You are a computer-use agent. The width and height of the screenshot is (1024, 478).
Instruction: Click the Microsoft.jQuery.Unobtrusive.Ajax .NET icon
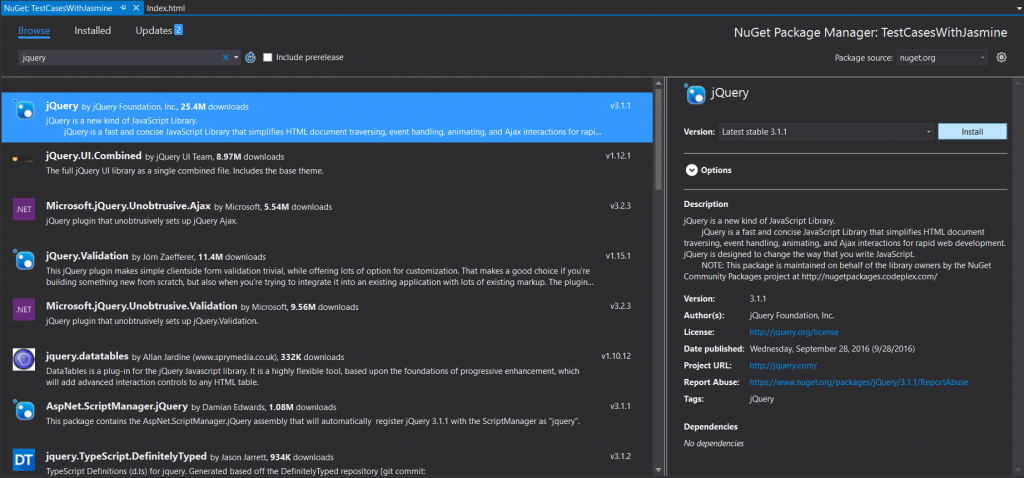pyautogui.click(x=24, y=209)
